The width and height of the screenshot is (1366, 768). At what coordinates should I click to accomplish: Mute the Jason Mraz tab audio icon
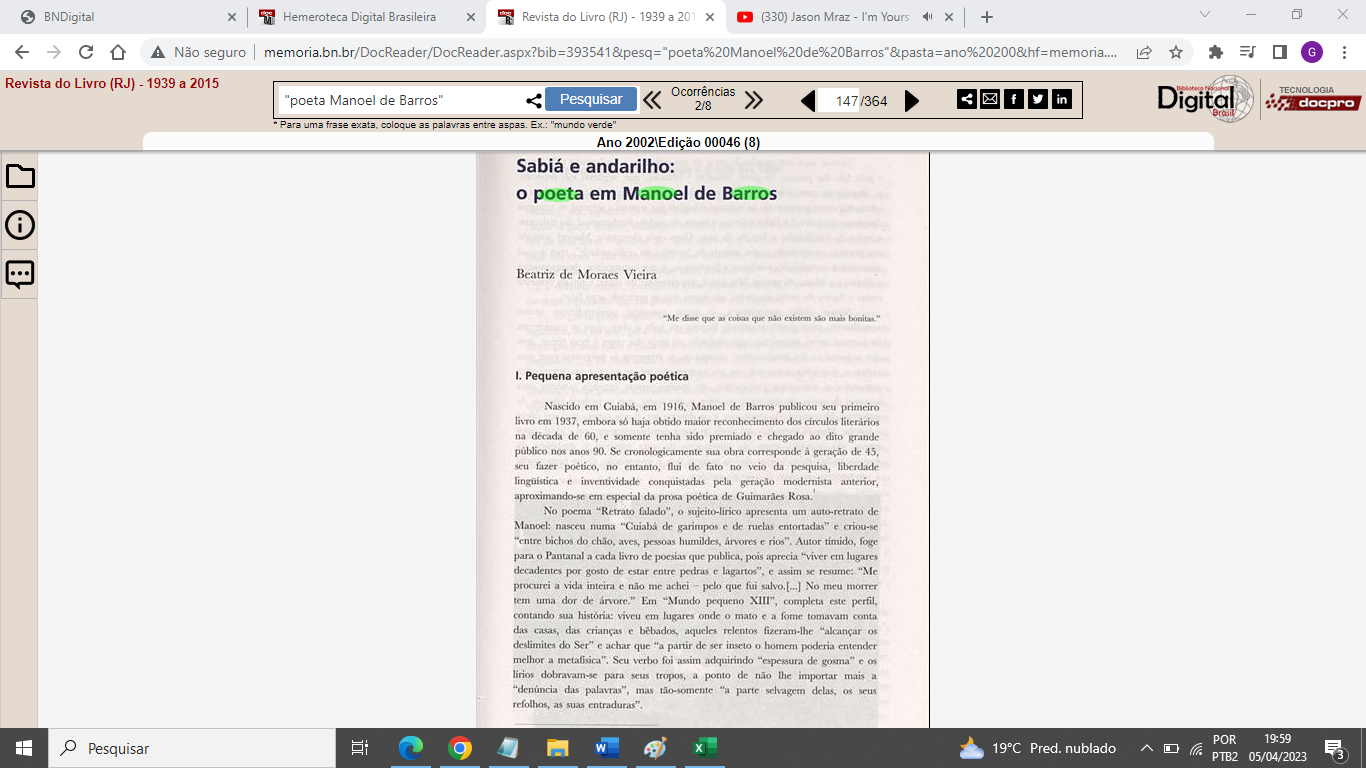coord(928,17)
